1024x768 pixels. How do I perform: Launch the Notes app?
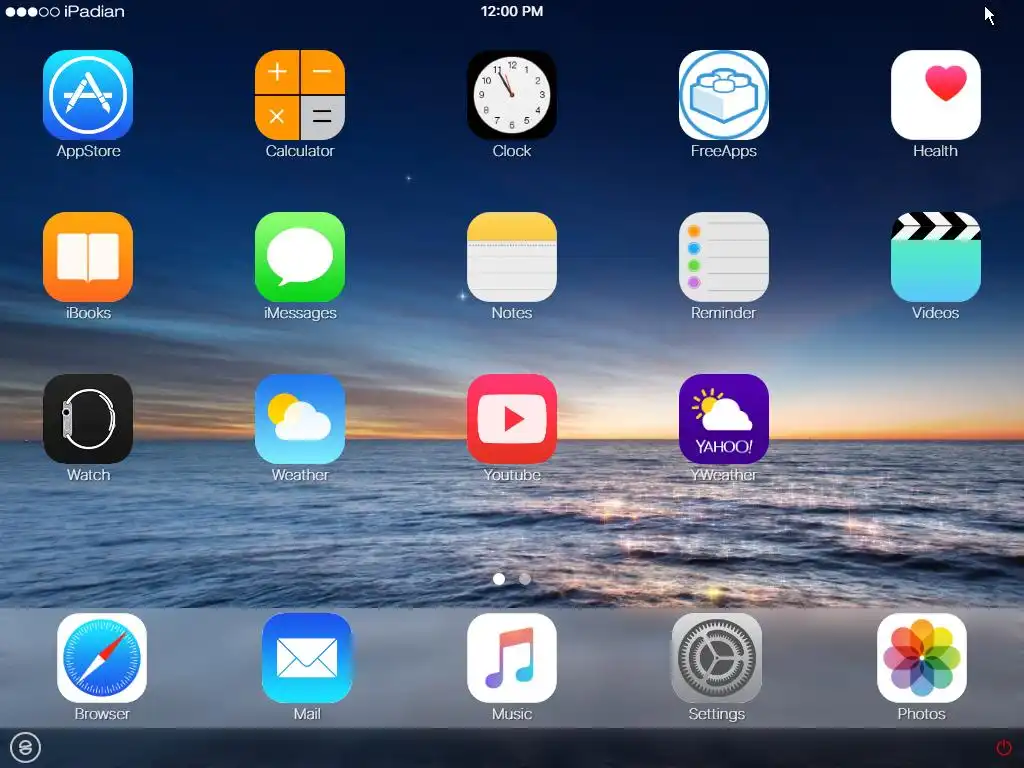point(512,257)
